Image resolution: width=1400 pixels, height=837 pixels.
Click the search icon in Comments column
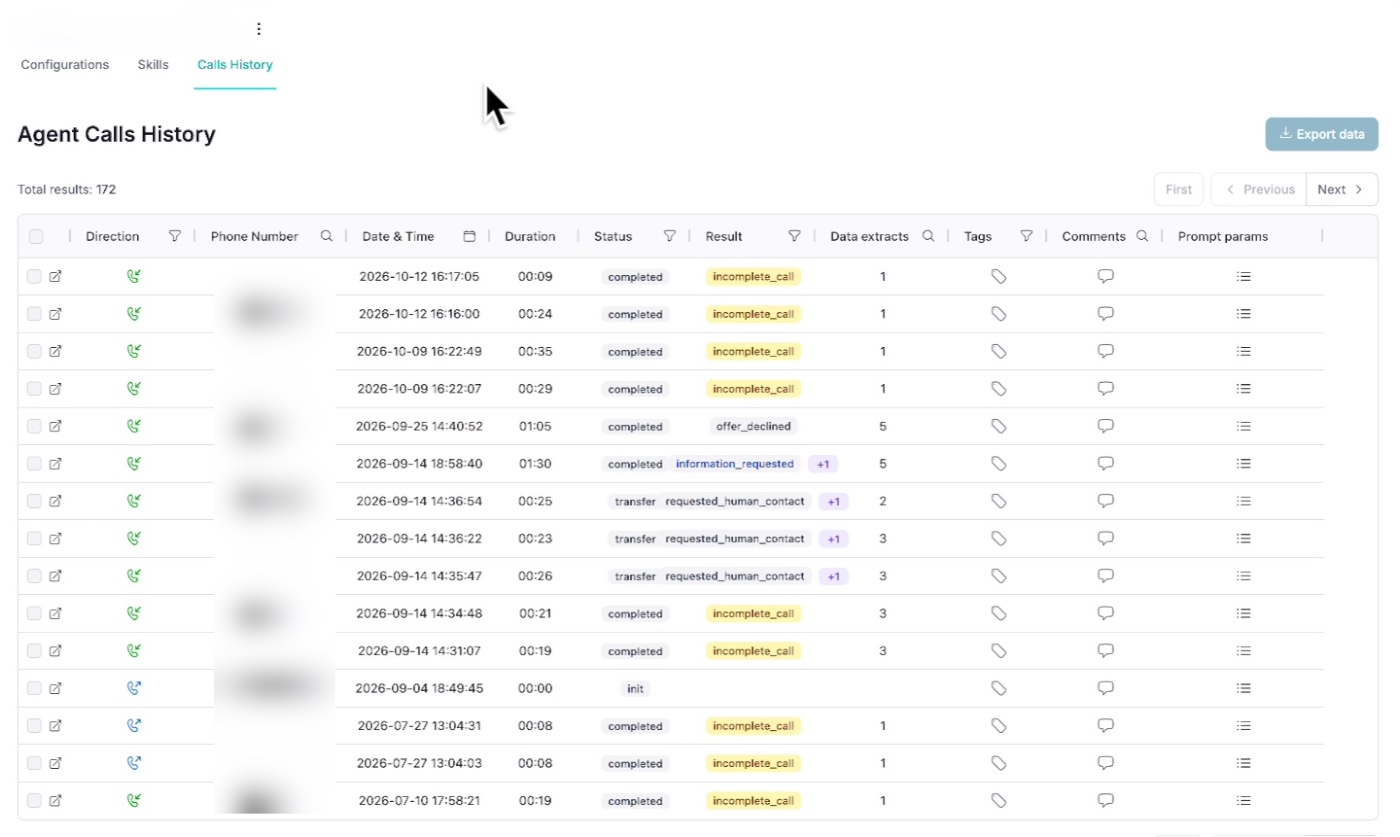click(1143, 237)
